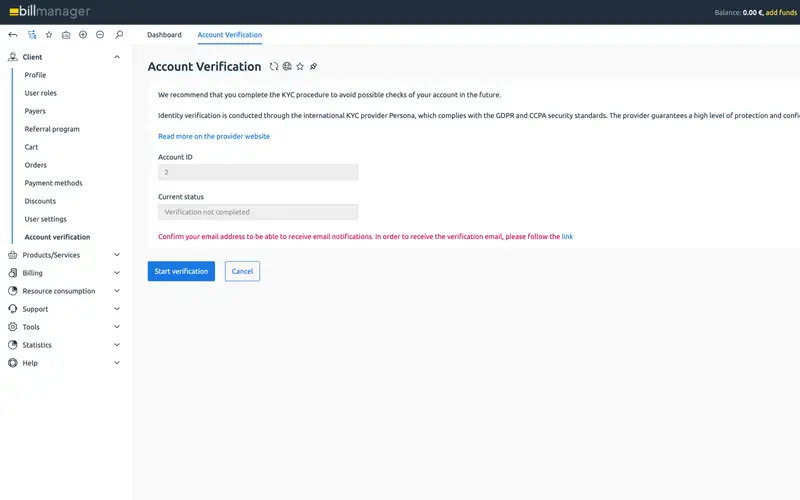Open User roles in the sidebar
The image size is (800, 500).
point(40,93)
